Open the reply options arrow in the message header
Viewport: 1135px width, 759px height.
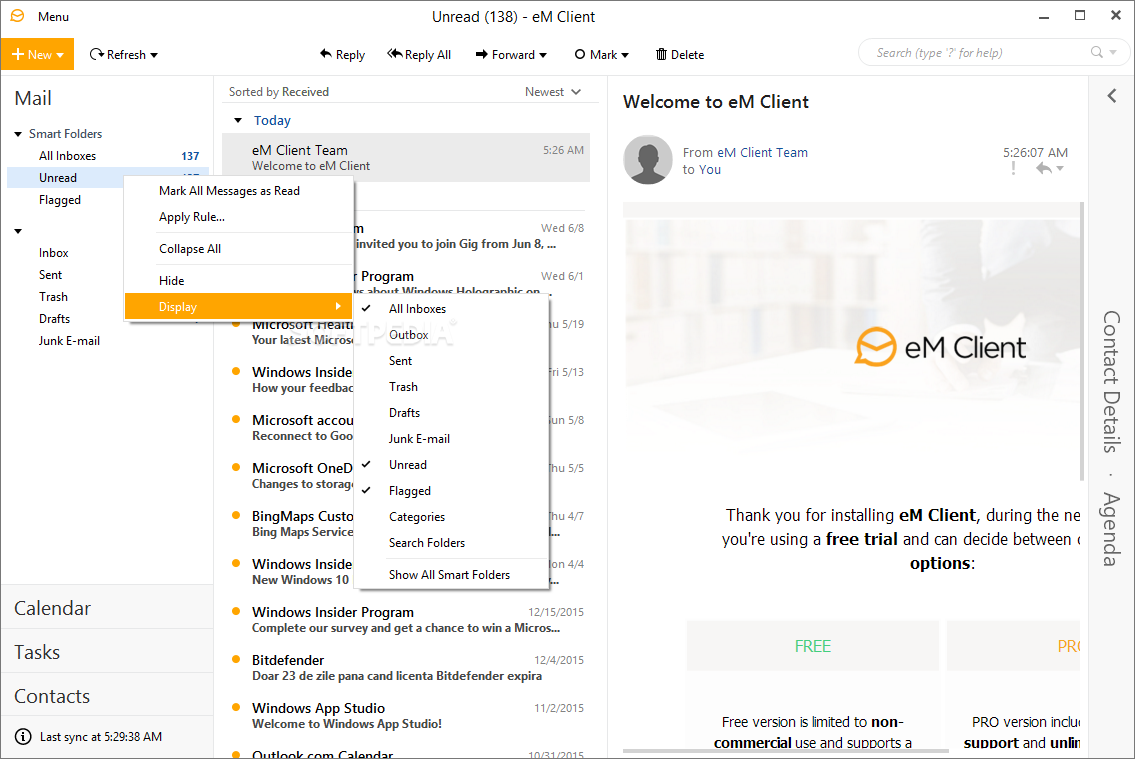1060,169
